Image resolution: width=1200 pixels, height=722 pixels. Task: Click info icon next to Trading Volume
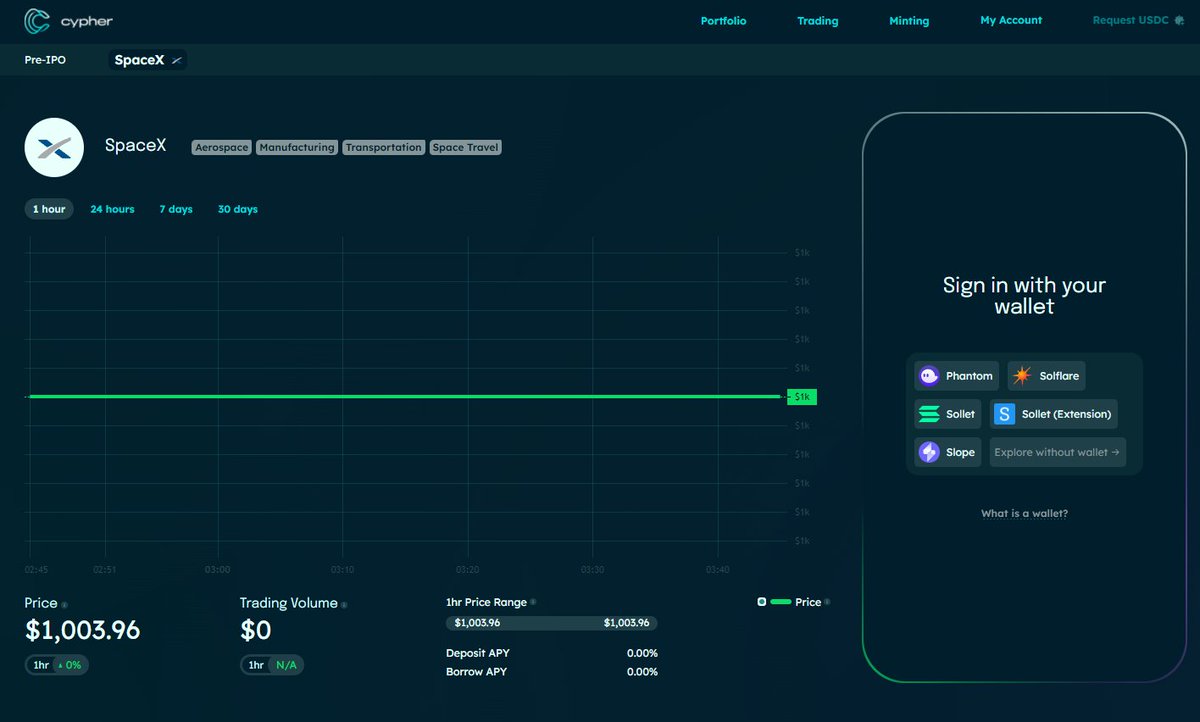click(x=344, y=604)
